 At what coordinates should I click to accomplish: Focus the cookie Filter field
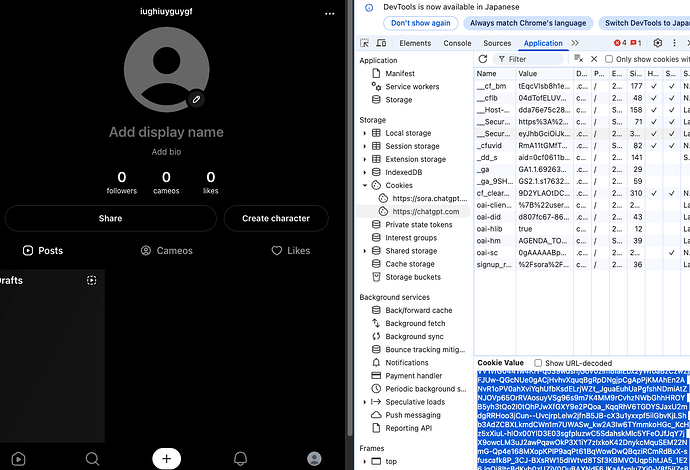tap(528, 59)
